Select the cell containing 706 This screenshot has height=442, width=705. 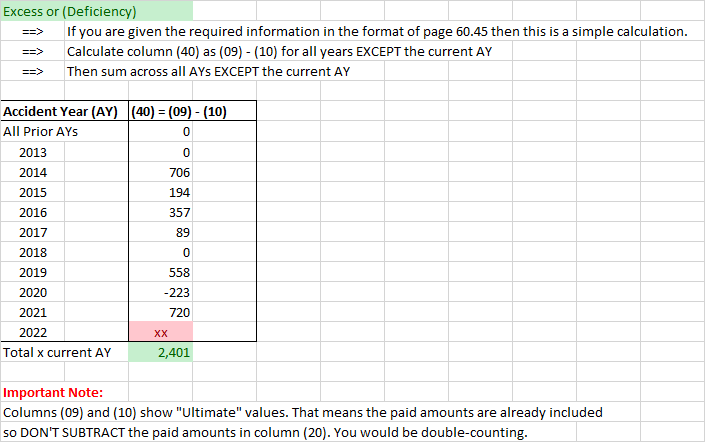[178, 171]
